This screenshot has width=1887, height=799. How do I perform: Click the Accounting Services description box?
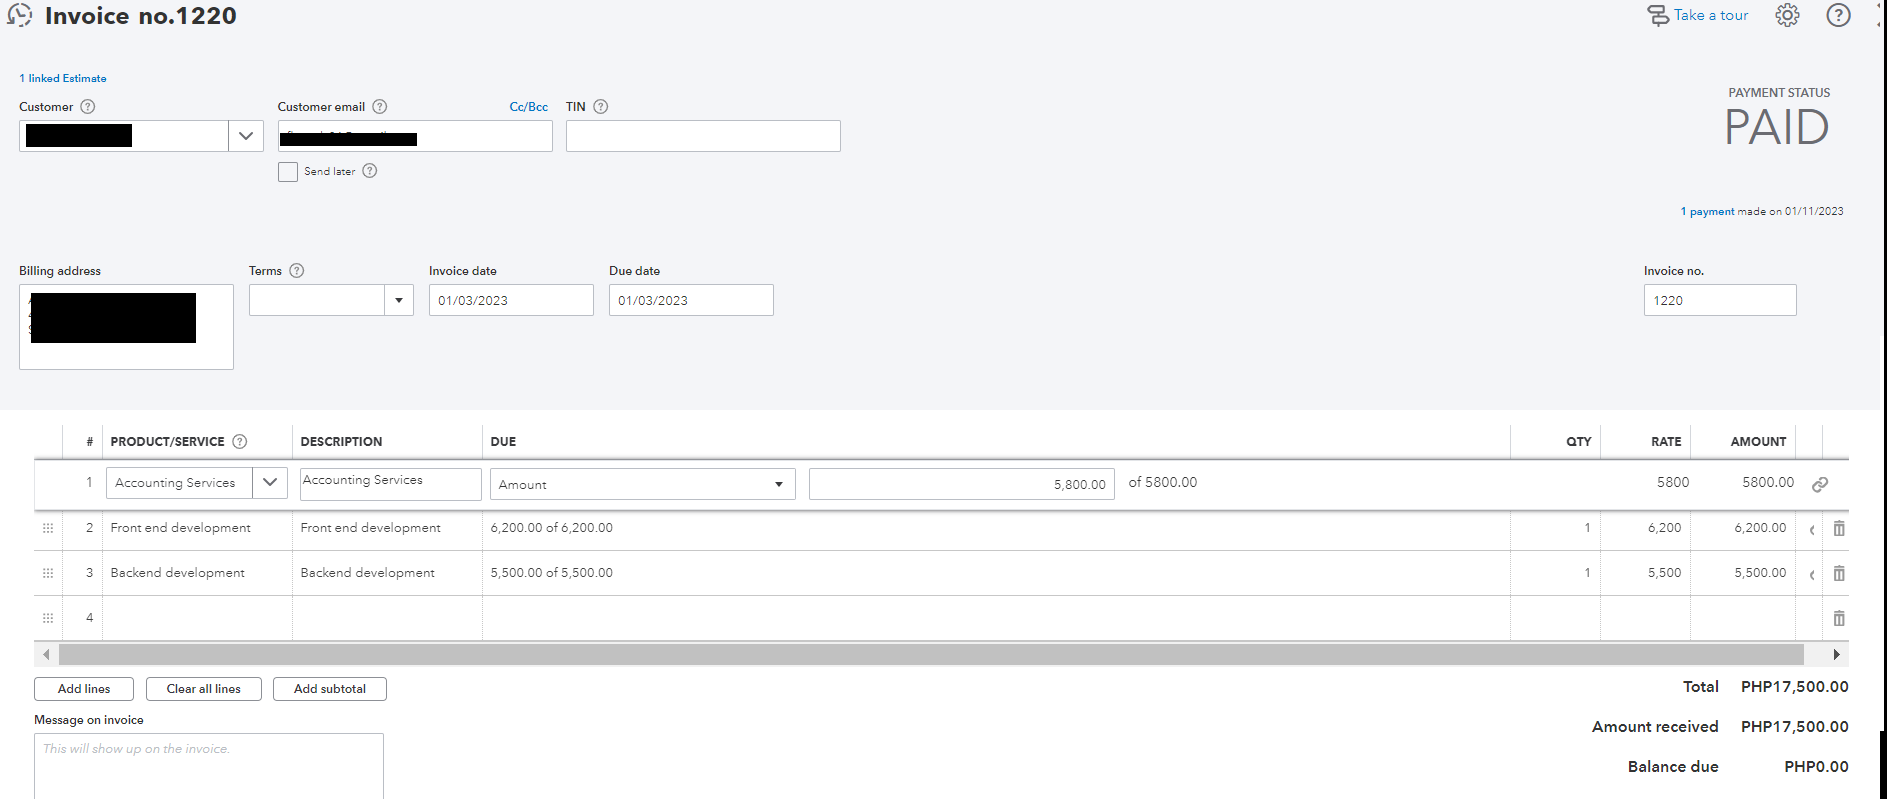tap(391, 484)
